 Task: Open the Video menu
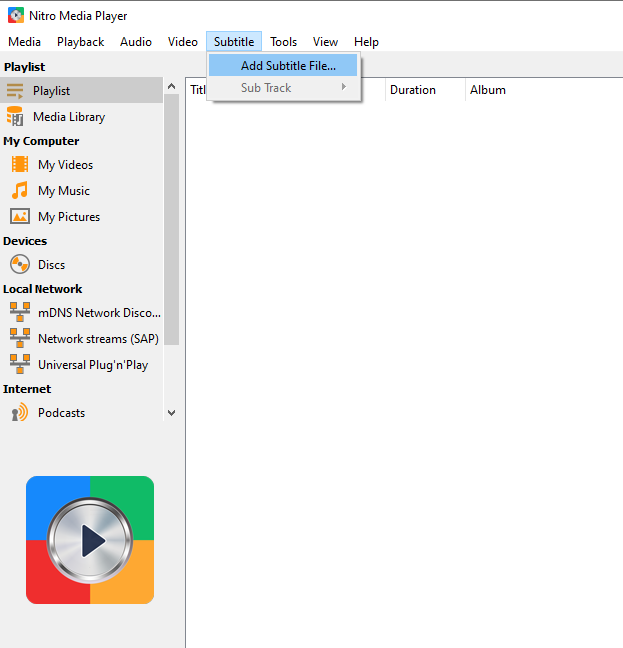pos(183,42)
